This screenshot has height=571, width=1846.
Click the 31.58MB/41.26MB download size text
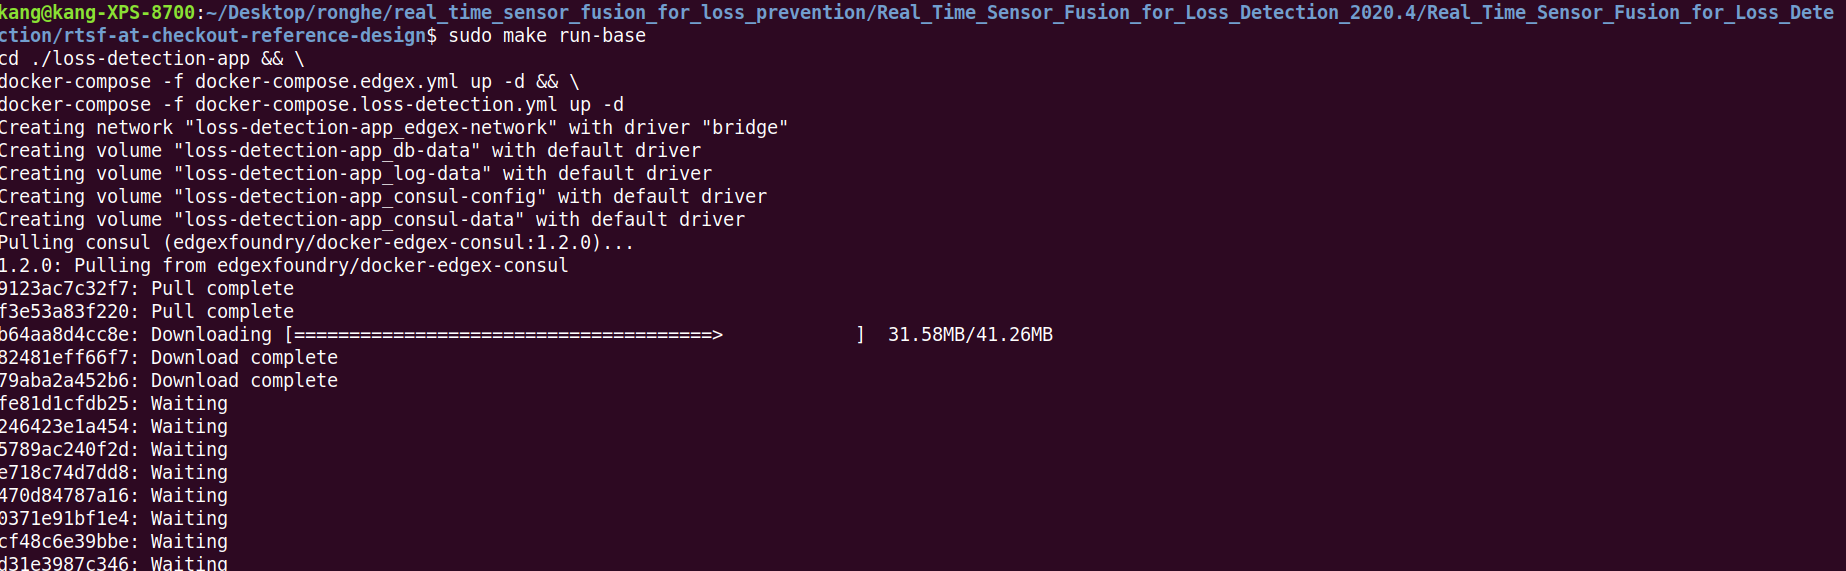coord(970,335)
